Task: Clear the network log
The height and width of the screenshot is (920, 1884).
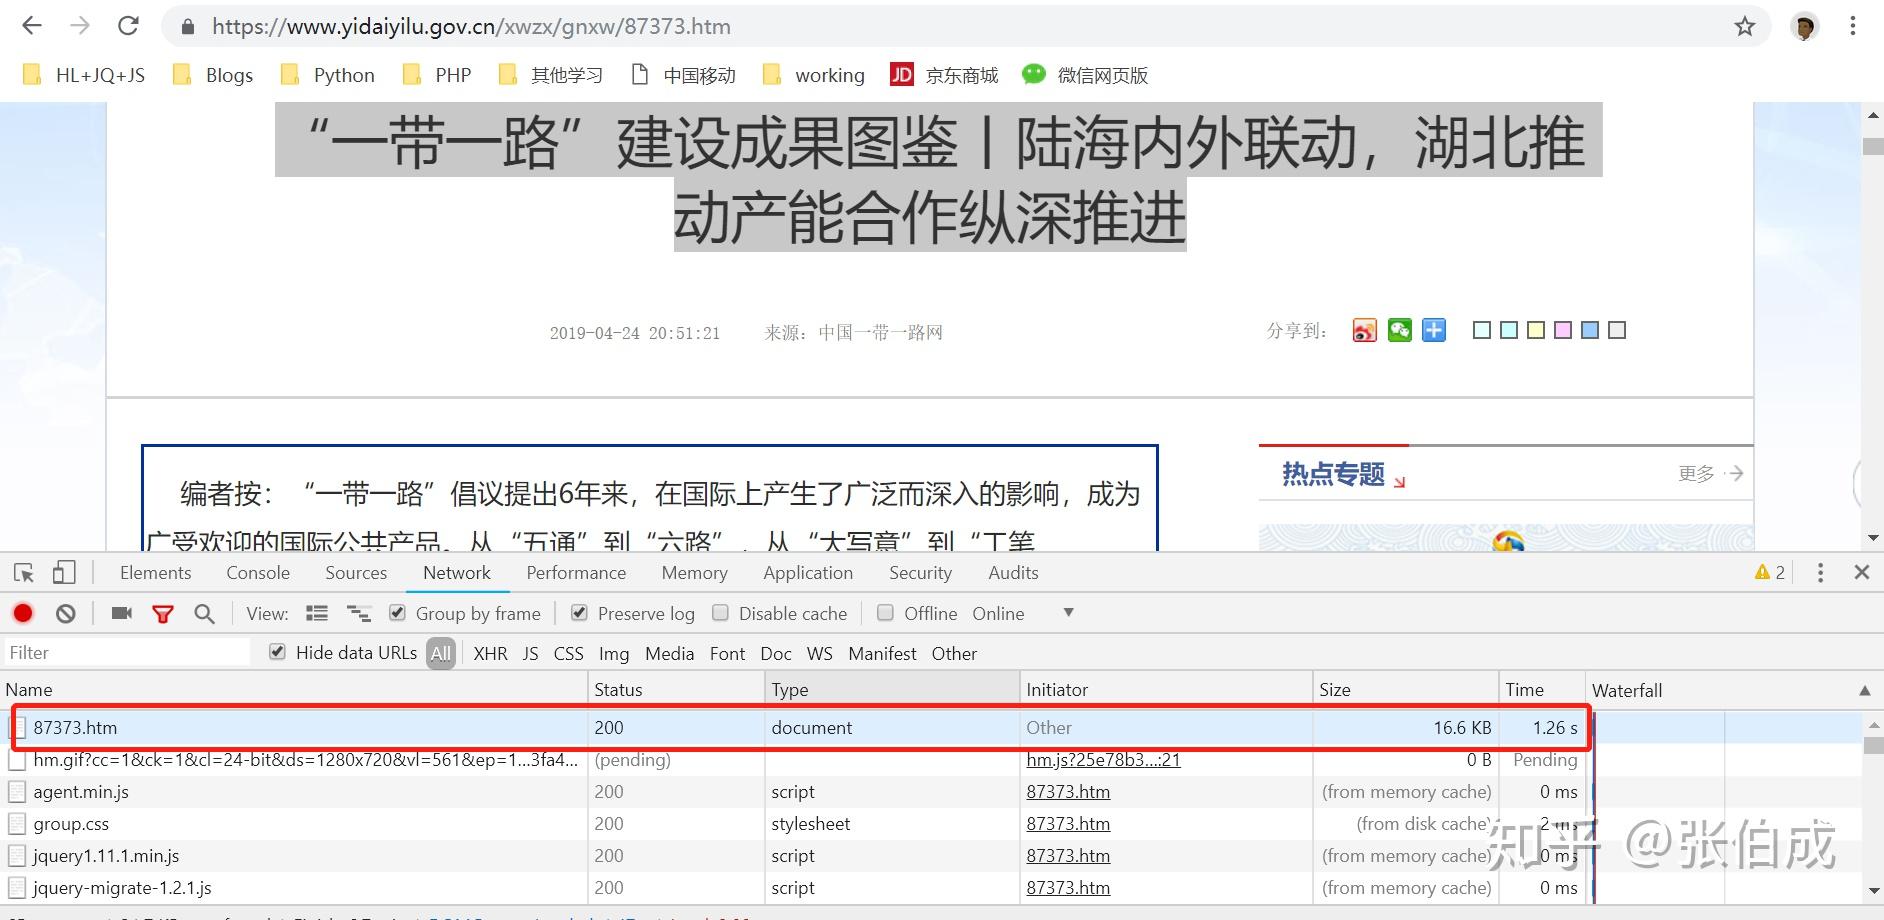Action: pyautogui.click(x=66, y=613)
